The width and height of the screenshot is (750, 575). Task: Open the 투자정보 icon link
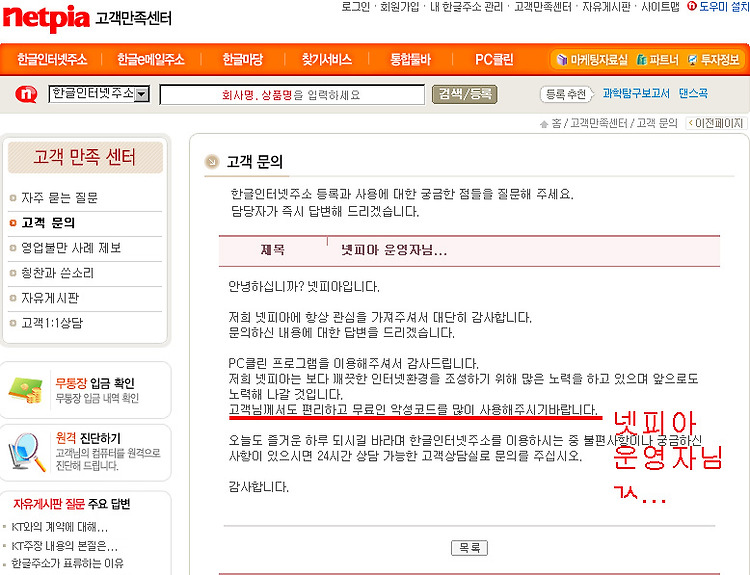[713, 60]
